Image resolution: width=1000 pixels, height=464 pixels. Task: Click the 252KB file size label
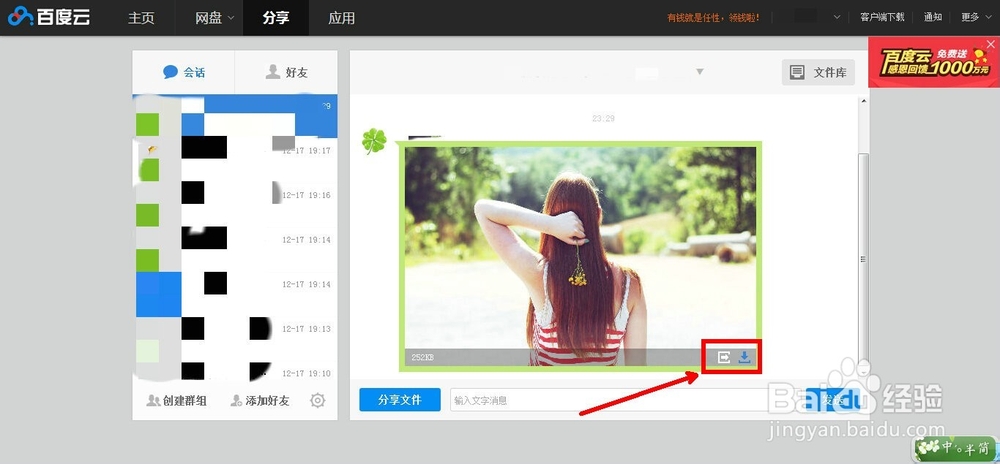pos(422,358)
